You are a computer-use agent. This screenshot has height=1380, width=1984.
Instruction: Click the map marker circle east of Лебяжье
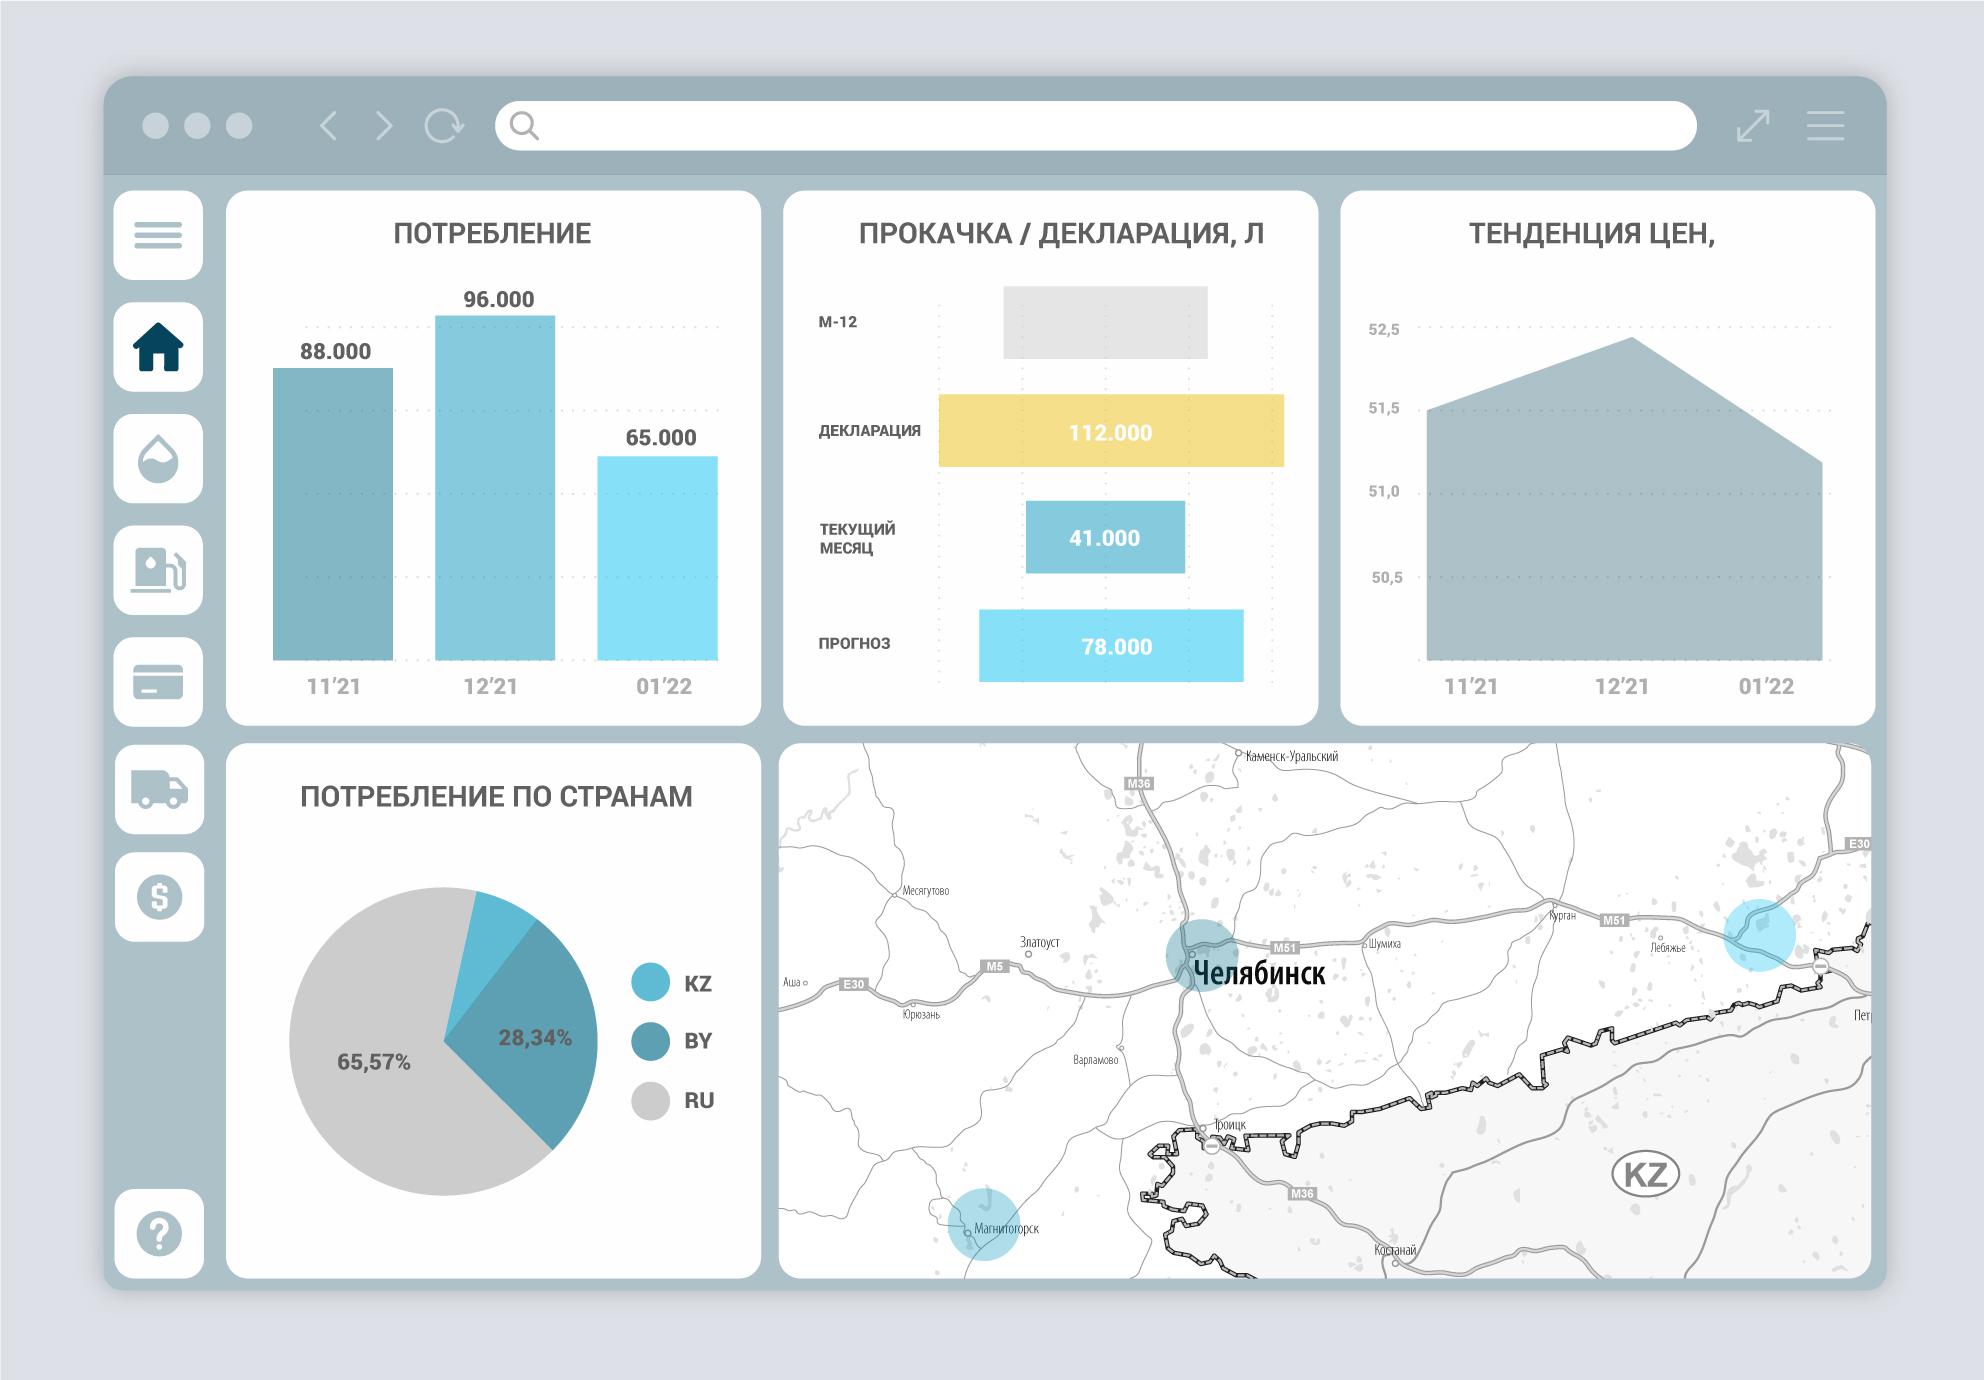1759,935
